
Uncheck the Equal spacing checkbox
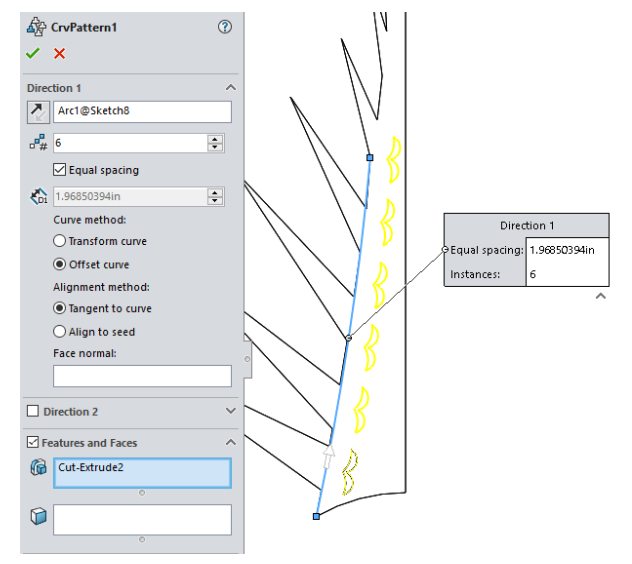[60, 170]
